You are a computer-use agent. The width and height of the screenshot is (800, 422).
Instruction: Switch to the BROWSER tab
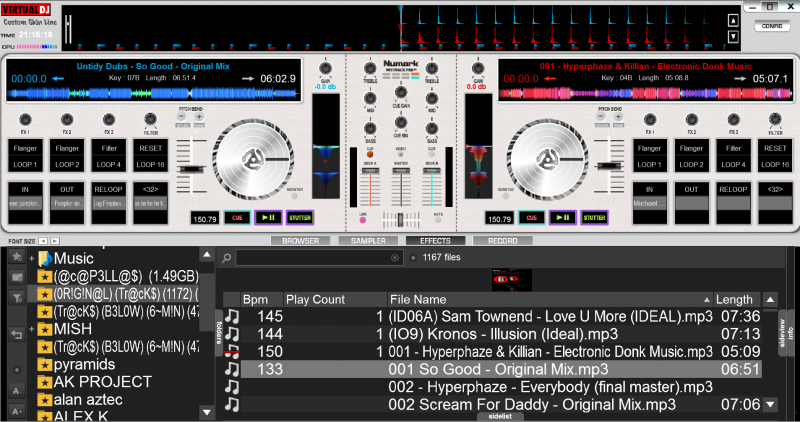301,240
